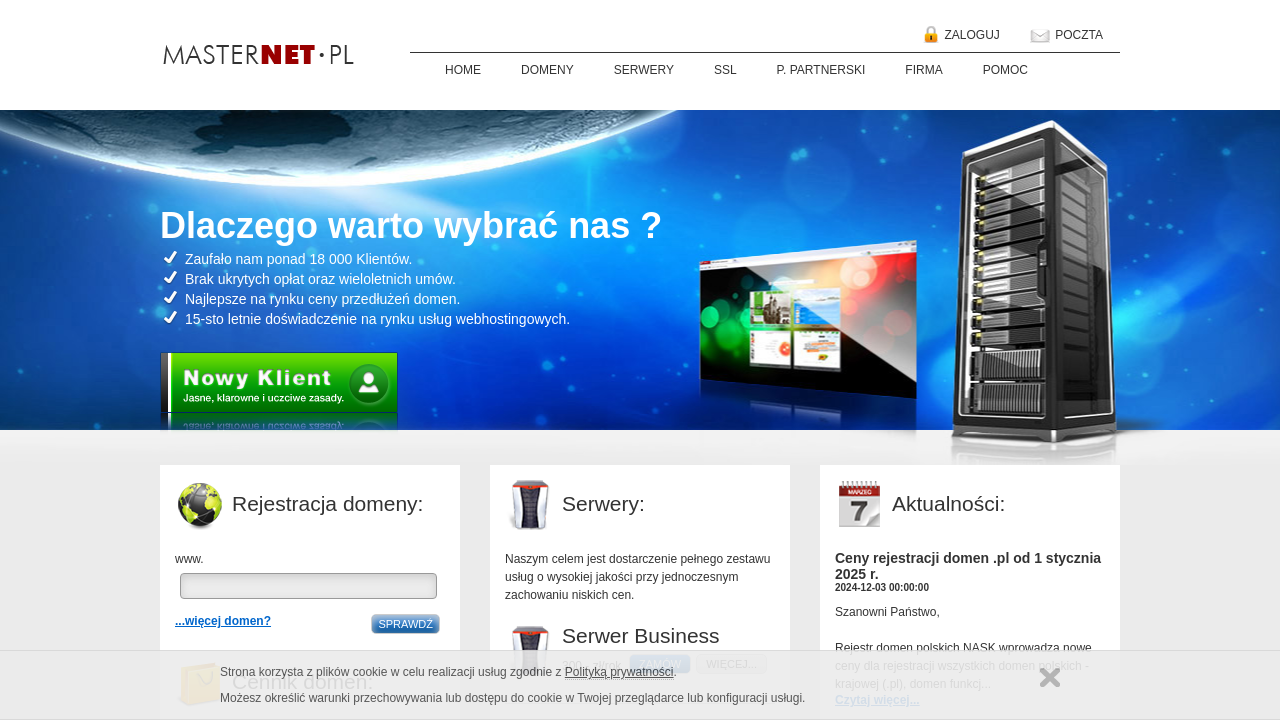Viewport: 1280px width, 720px height.
Task: Close the cookie notice with the X
Action: (x=1049, y=677)
